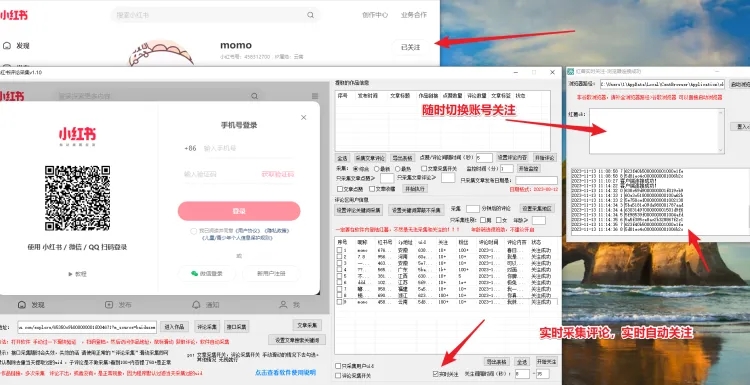Open the hamburger menu in the embedded browser
The height and width of the screenshot is (385, 750).
(315, 96)
